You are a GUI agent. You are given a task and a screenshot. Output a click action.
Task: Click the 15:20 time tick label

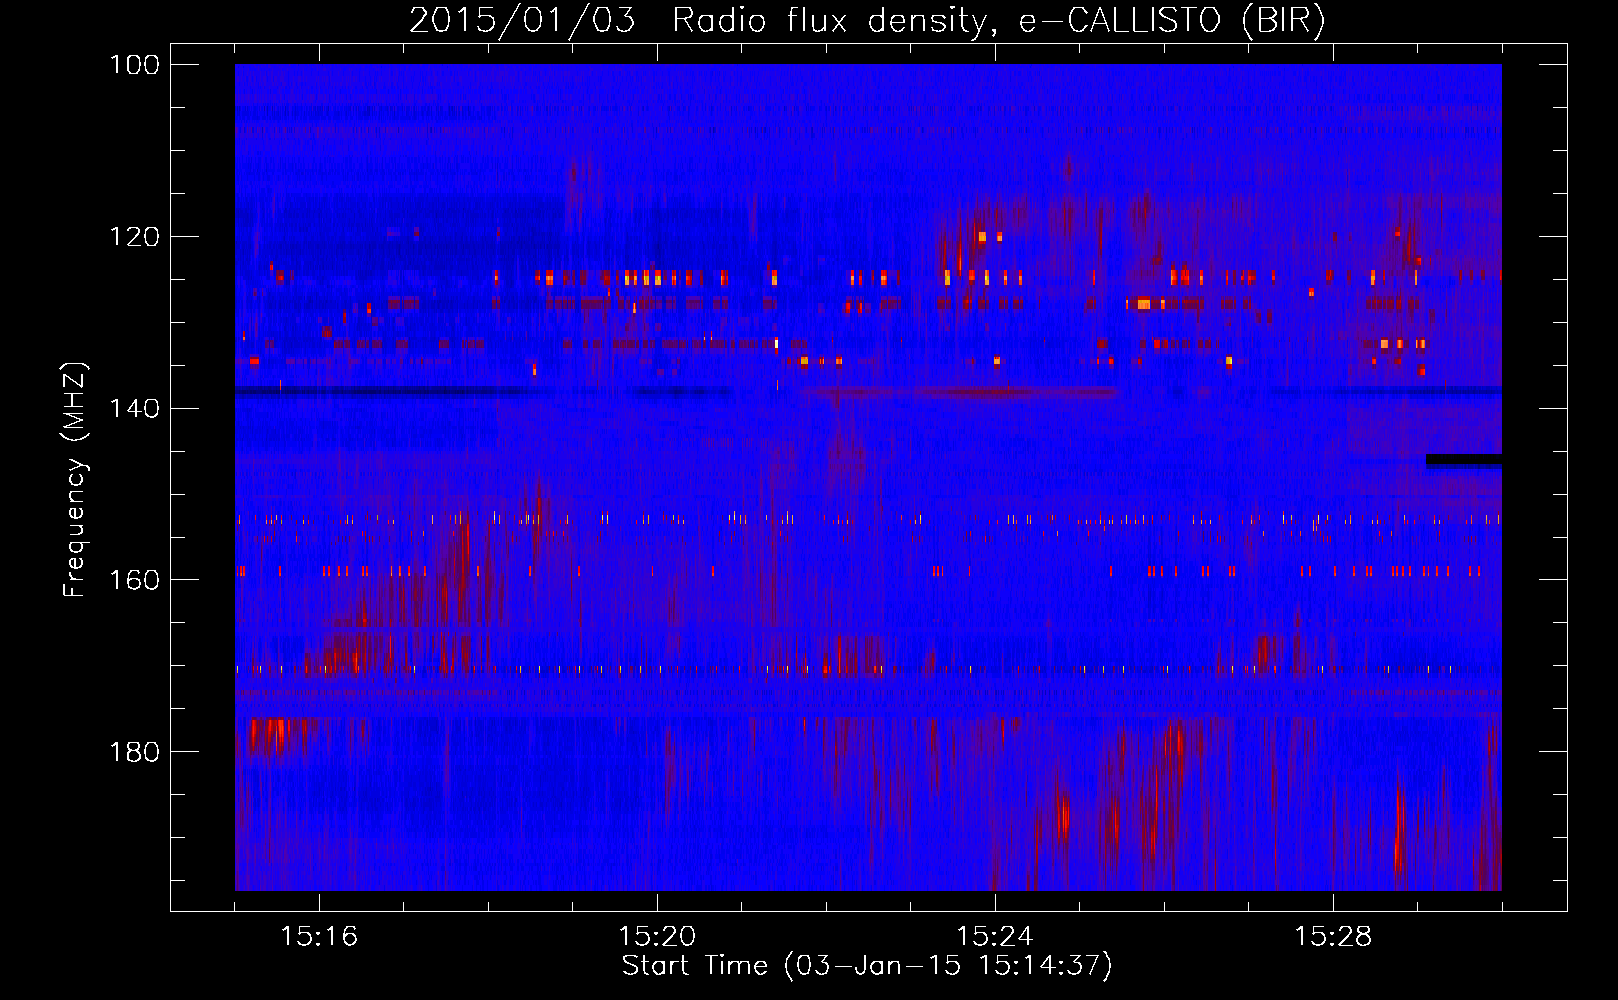[x=658, y=937]
